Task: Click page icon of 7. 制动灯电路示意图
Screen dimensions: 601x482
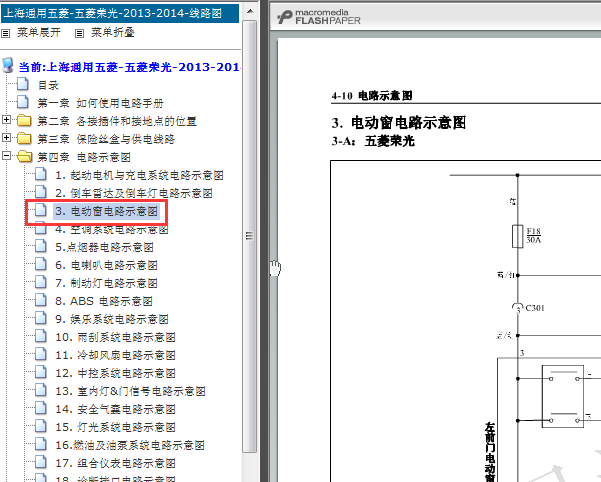Action: 41,282
